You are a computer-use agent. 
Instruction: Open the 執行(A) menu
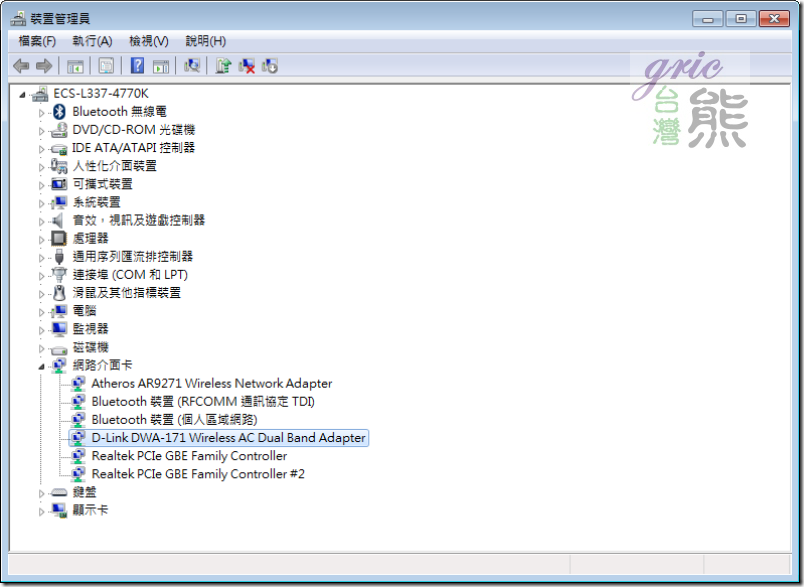click(x=92, y=41)
